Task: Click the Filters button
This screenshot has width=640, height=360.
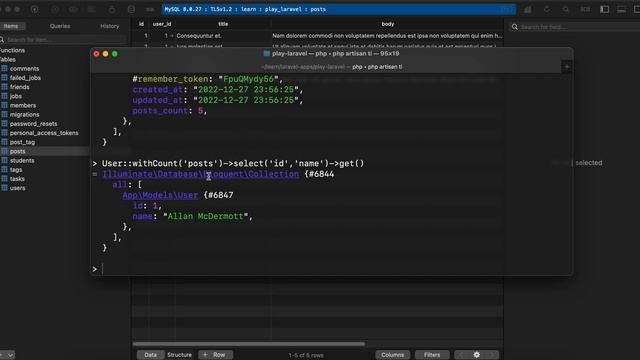Action: point(432,355)
